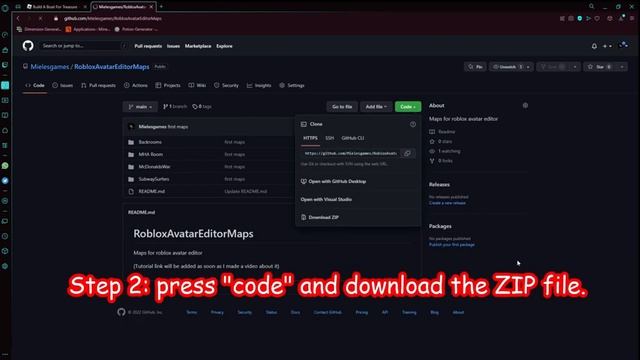Click the heart bookmark icon in the address bar

(597, 18)
